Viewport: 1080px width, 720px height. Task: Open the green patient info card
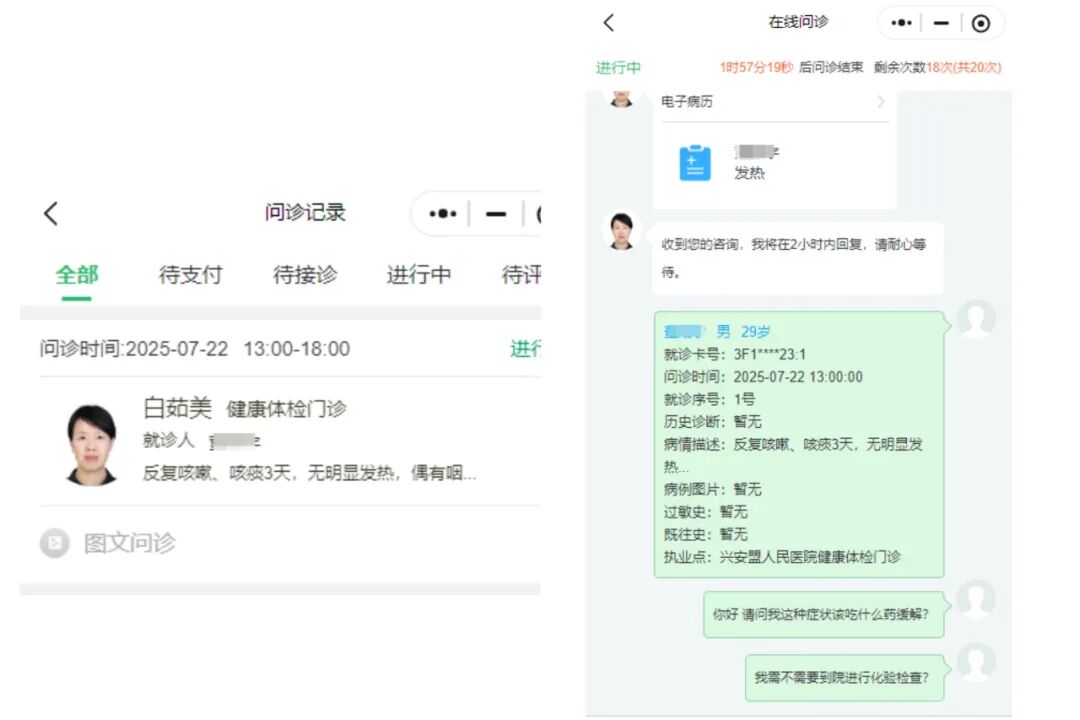pos(798,444)
